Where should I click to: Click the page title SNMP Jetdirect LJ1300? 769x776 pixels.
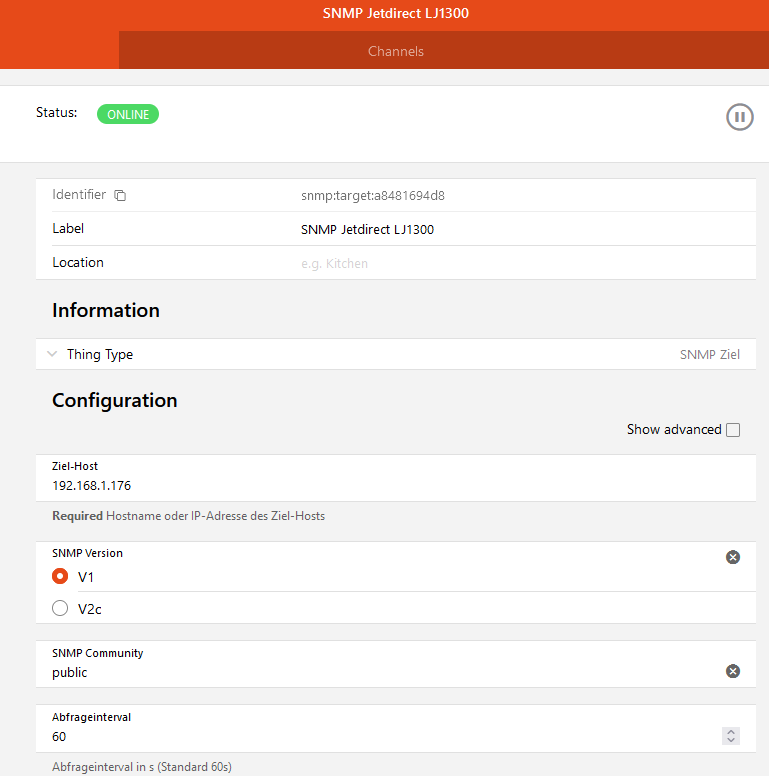395,14
